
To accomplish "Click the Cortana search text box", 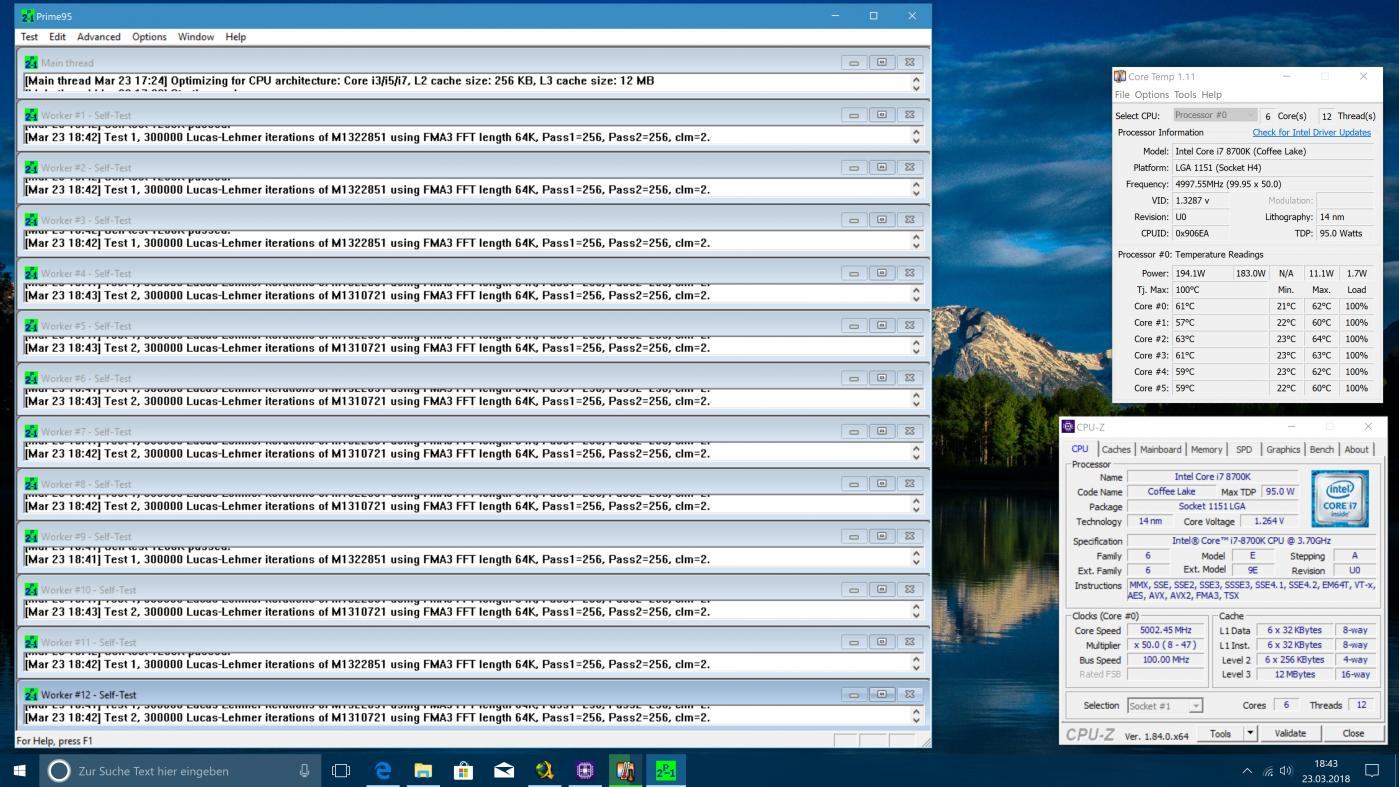I will 182,771.
